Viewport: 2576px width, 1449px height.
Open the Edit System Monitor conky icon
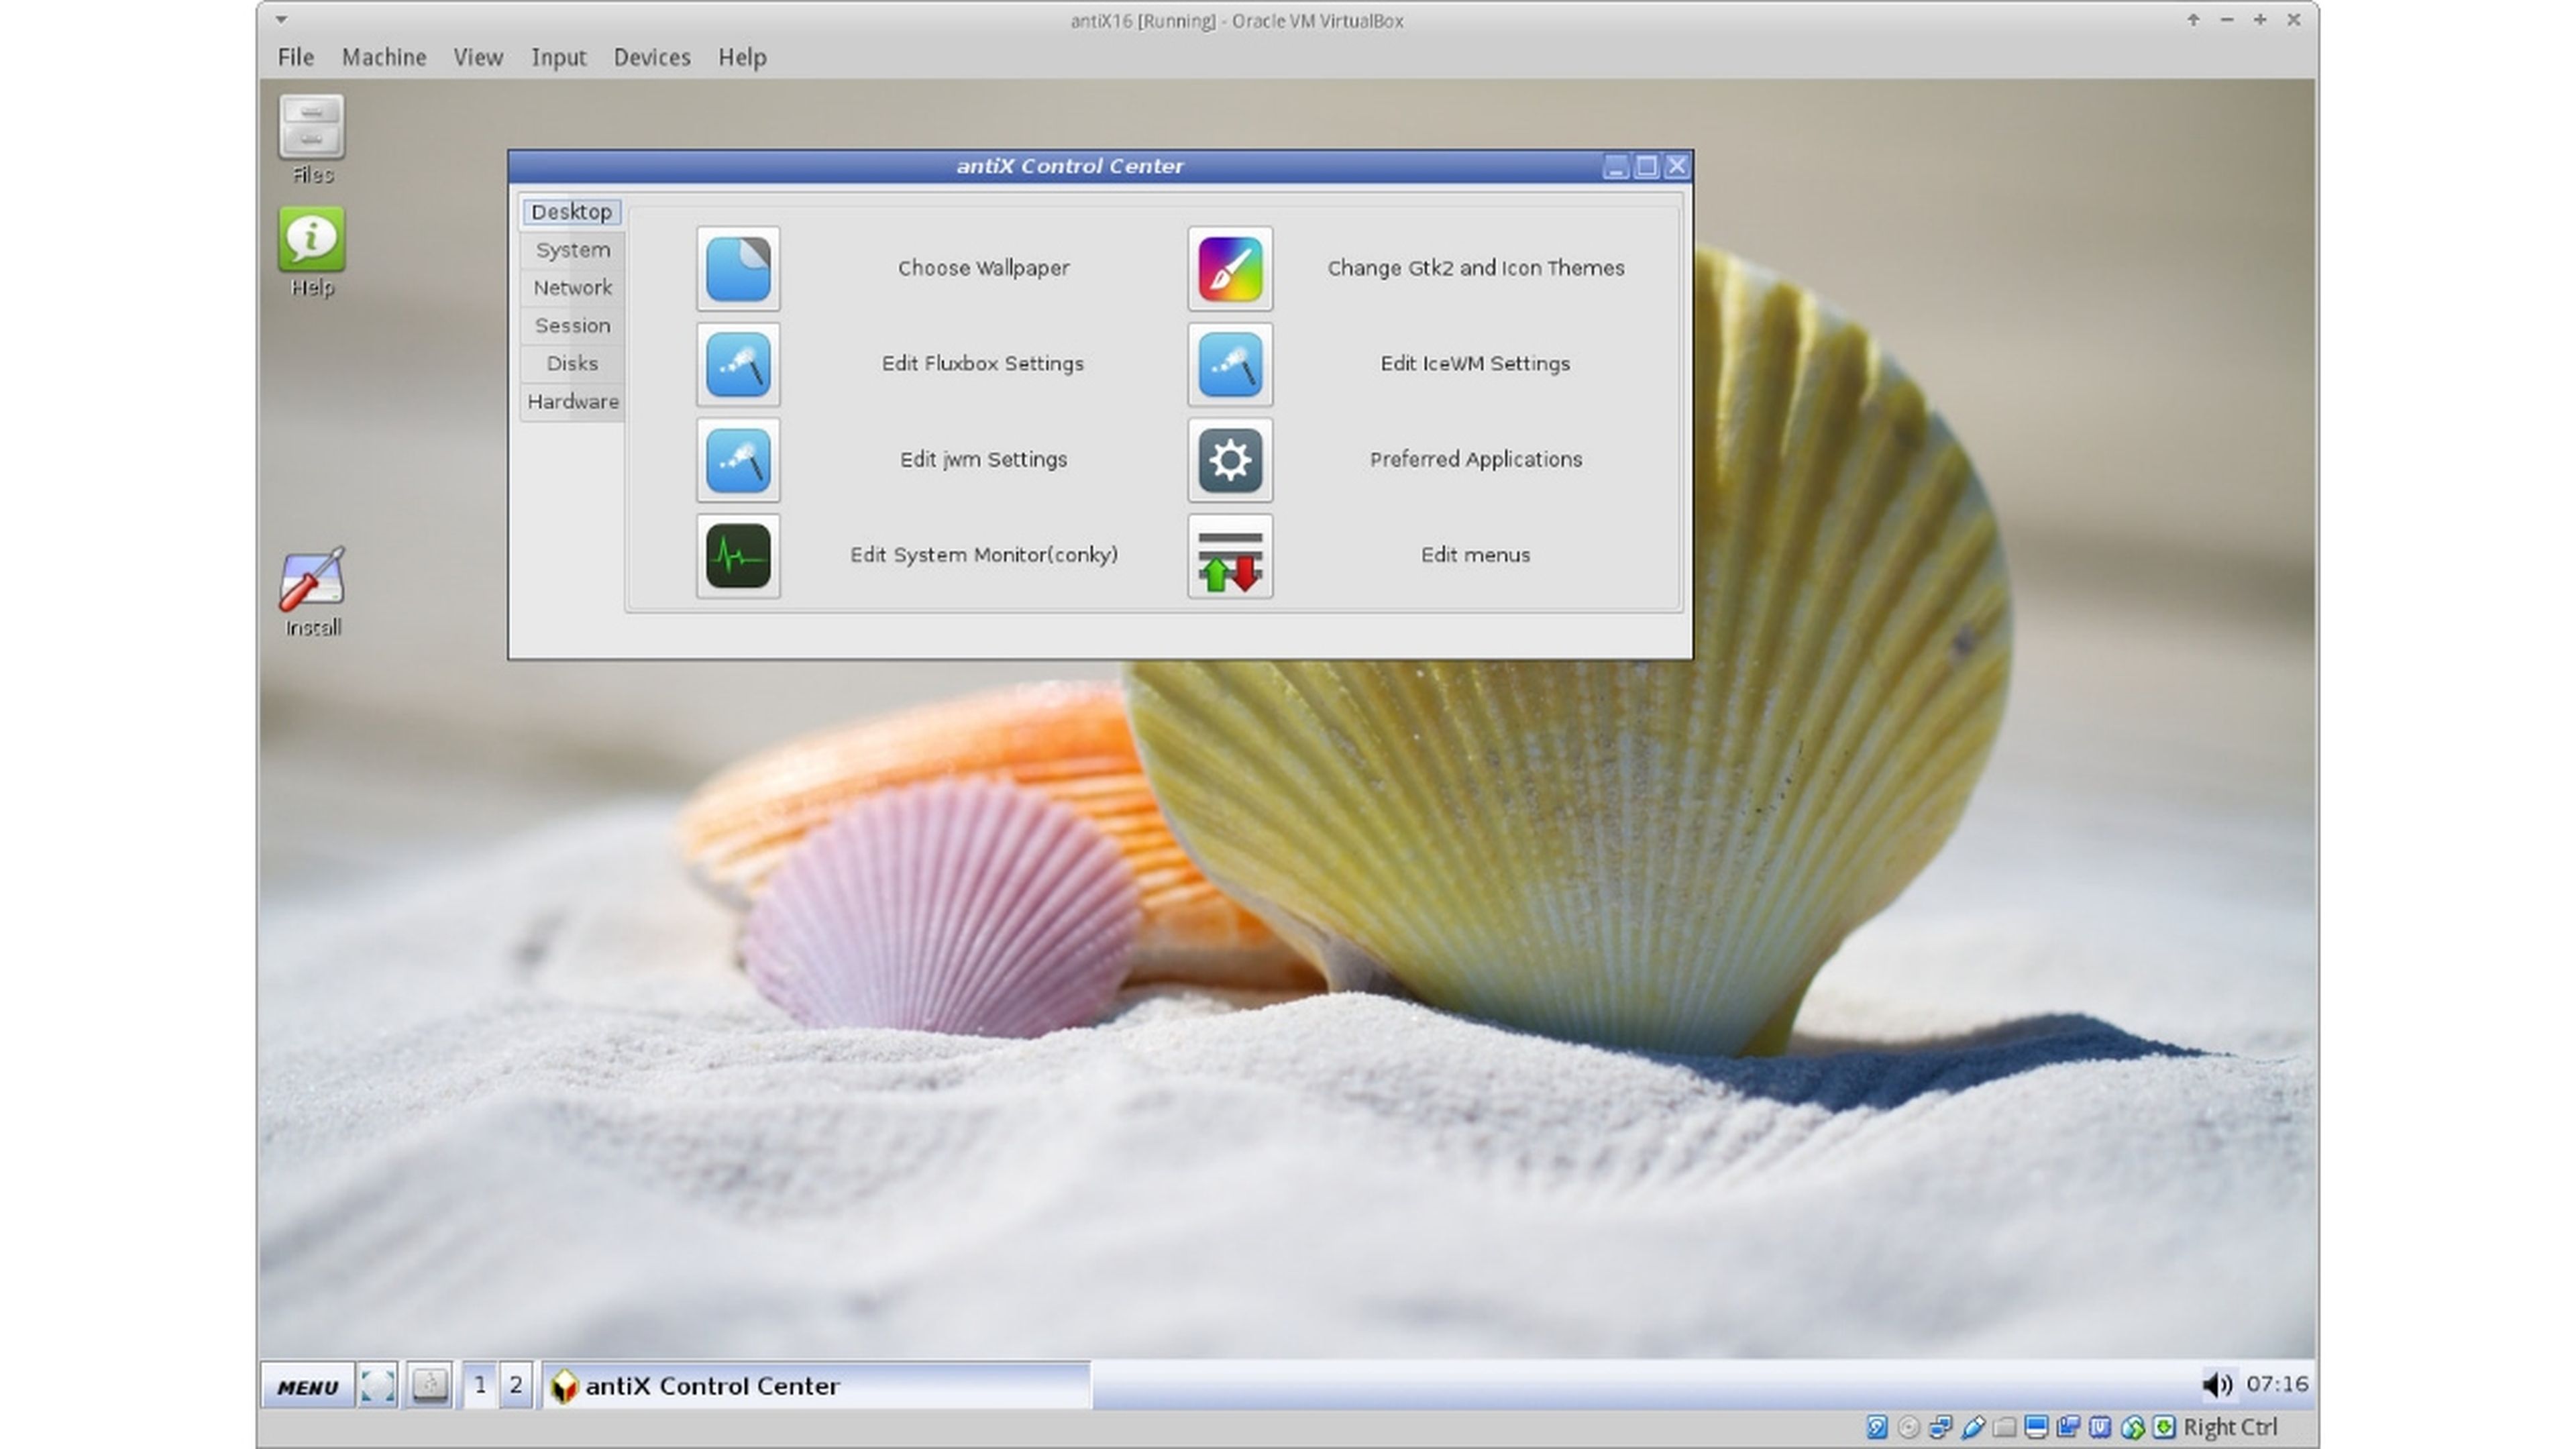point(738,556)
